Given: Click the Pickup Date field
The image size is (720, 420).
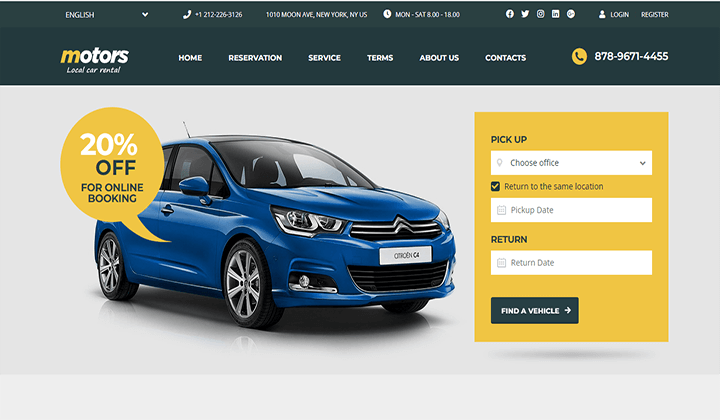Looking at the screenshot, I should pos(571,210).
